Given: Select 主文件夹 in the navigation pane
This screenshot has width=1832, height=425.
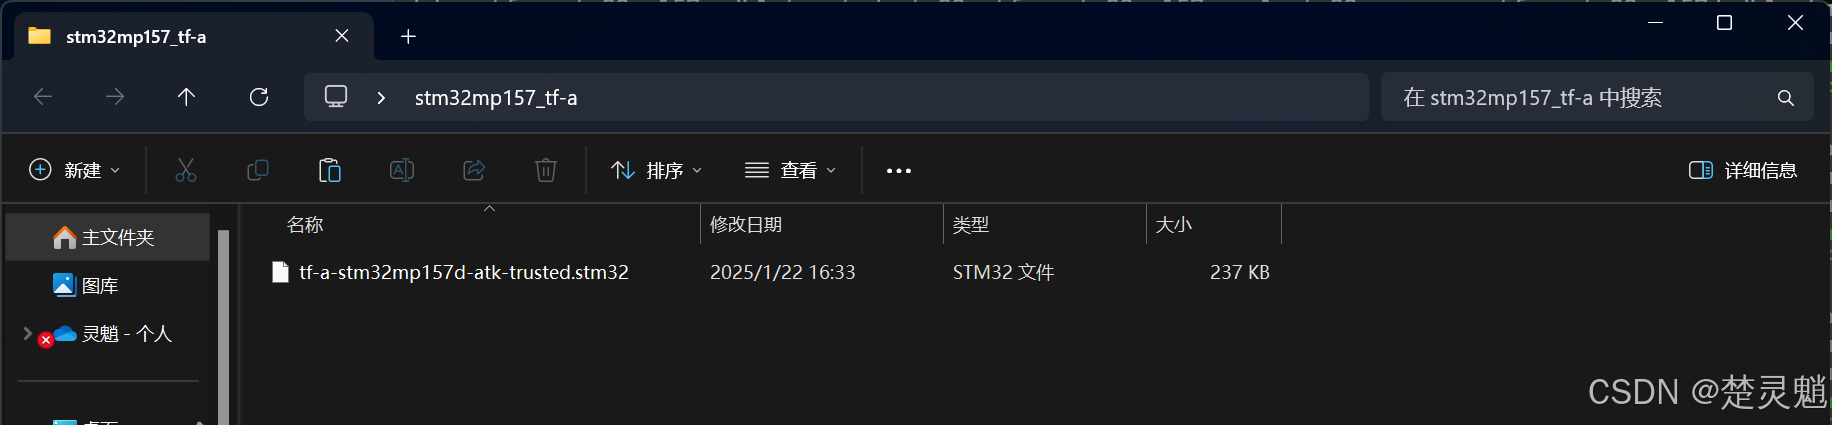Looking at the screenshot, I should point(108,237).
